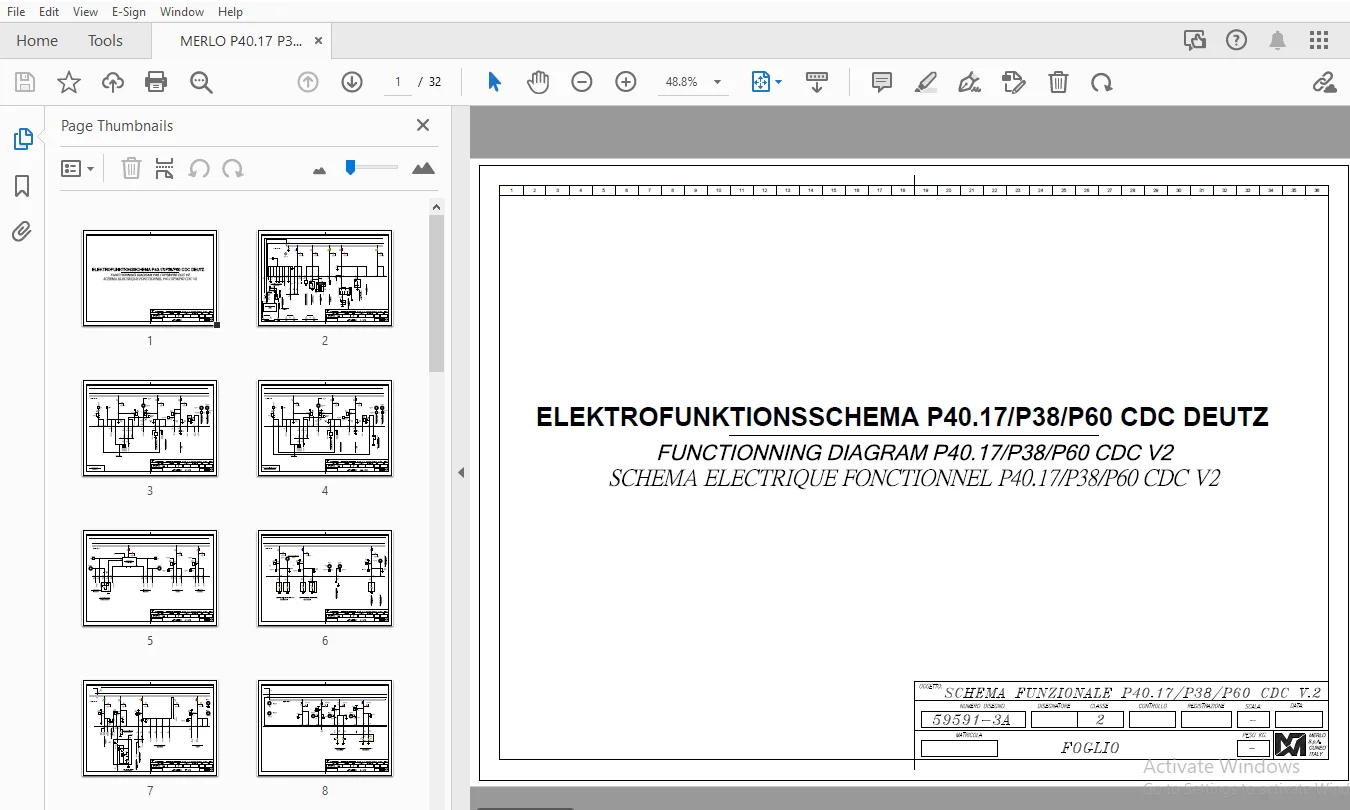The width and height of the screenshot is (1350, 810).
Task: Click the current page number field
Action: (x=399, y=82)
